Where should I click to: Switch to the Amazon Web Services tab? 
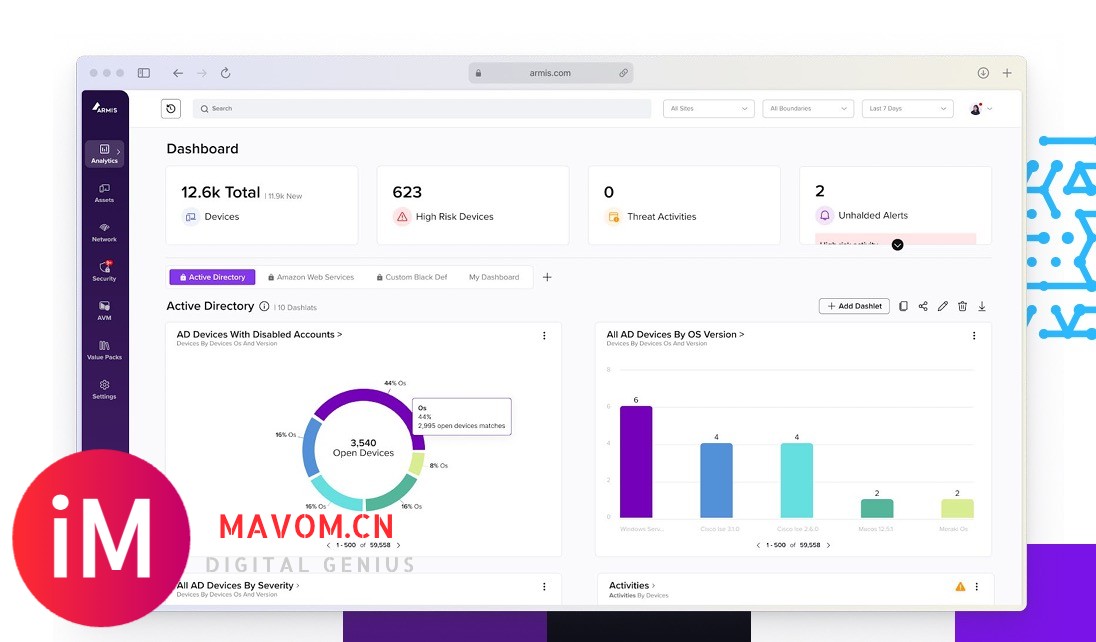310,277
